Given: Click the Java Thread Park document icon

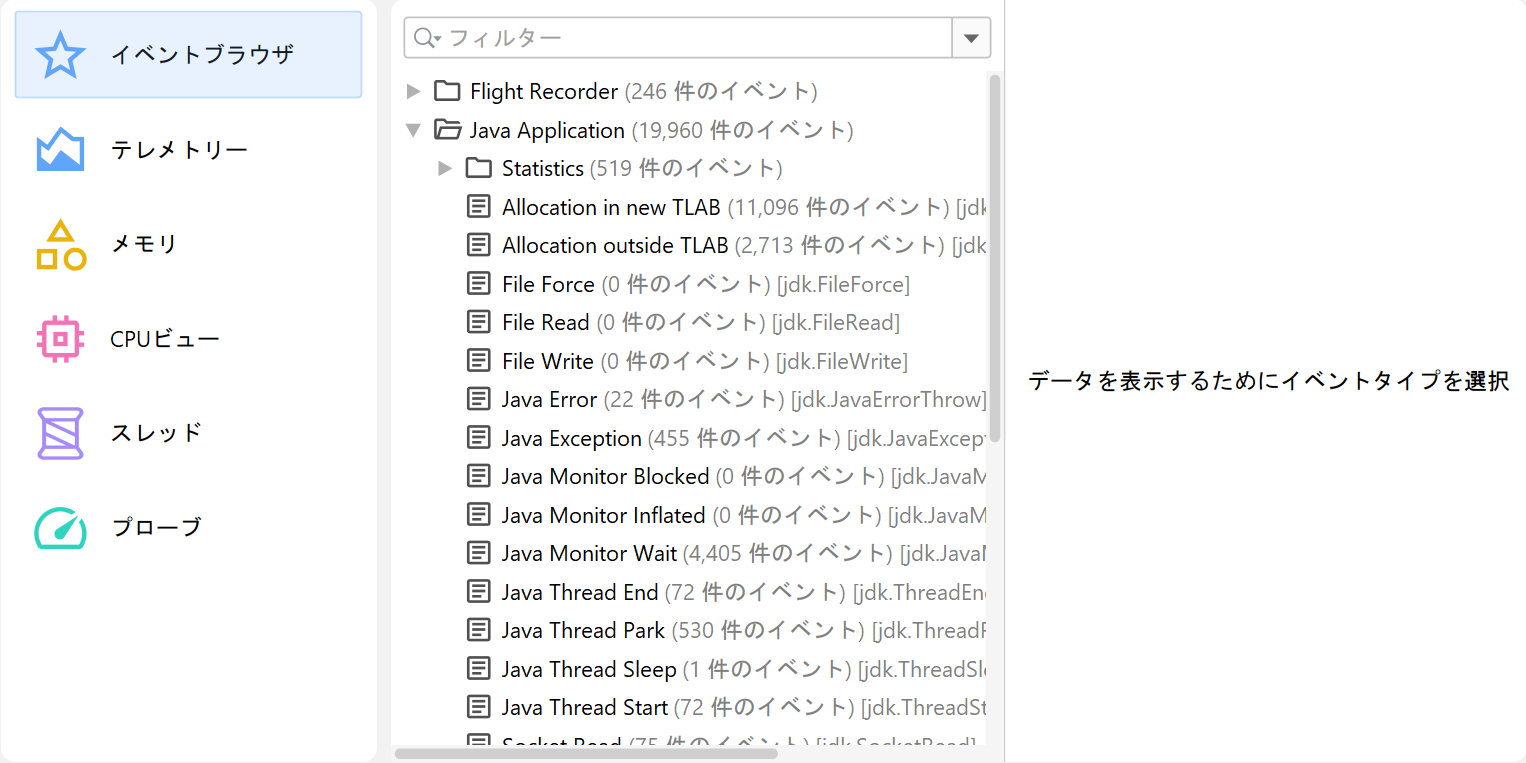Looking at the screenshot, I should coord(480,630).
